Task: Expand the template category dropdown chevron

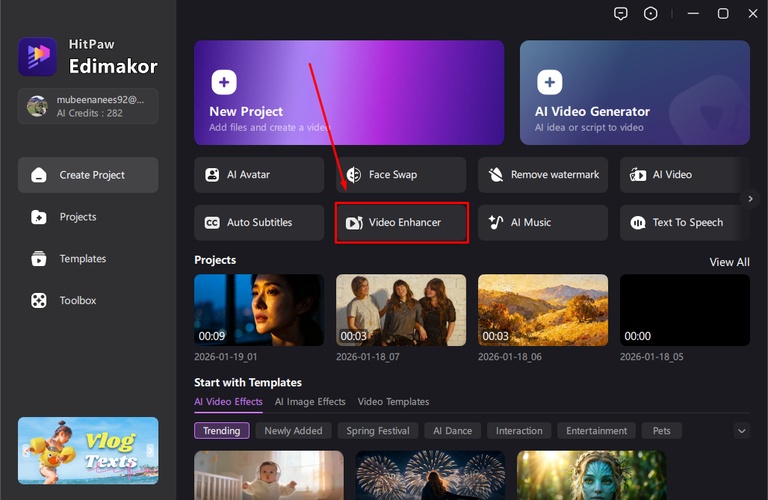Action: (742, 431)
